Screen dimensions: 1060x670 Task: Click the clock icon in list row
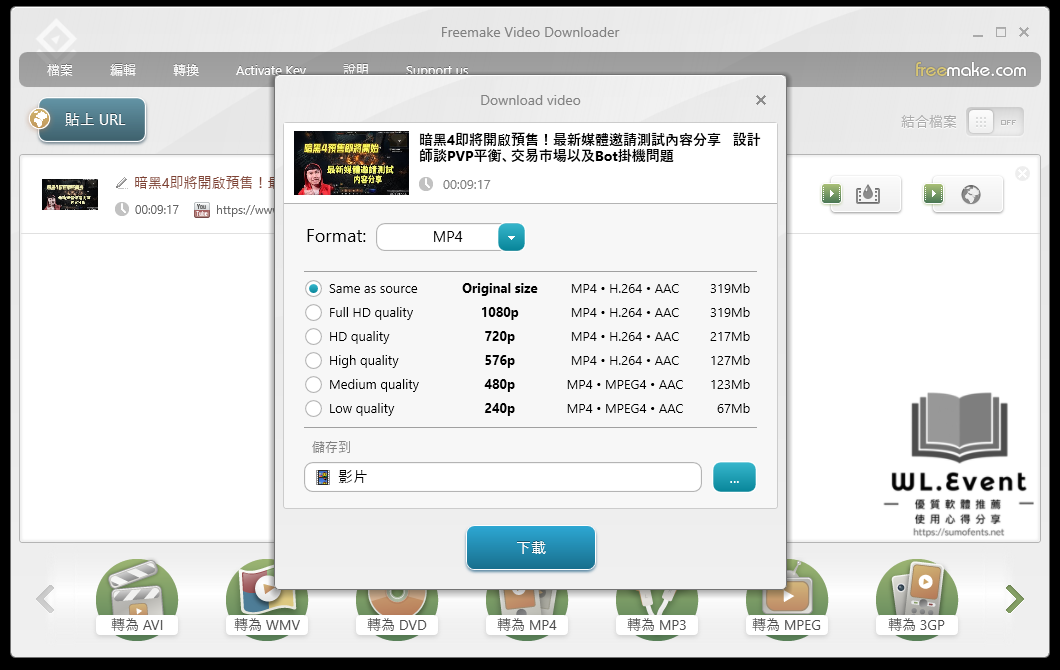point(122,210)
